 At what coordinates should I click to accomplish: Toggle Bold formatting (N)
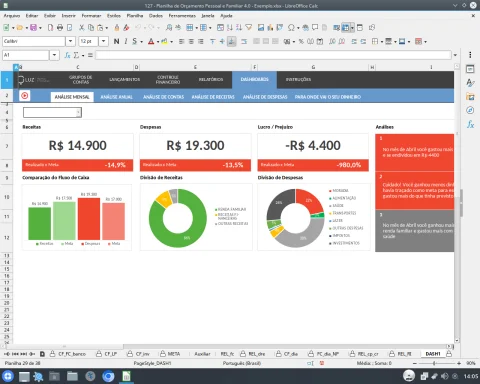click(116, 41)
